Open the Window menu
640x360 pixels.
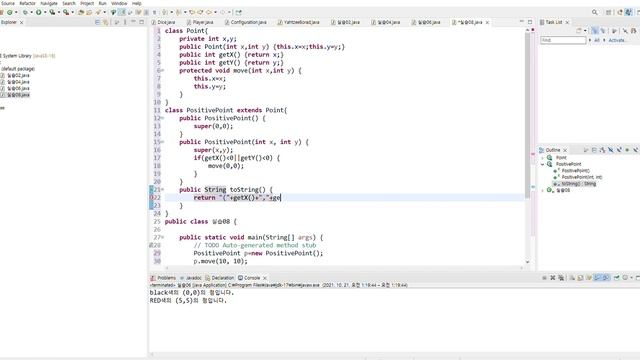(x=119, y=3)
